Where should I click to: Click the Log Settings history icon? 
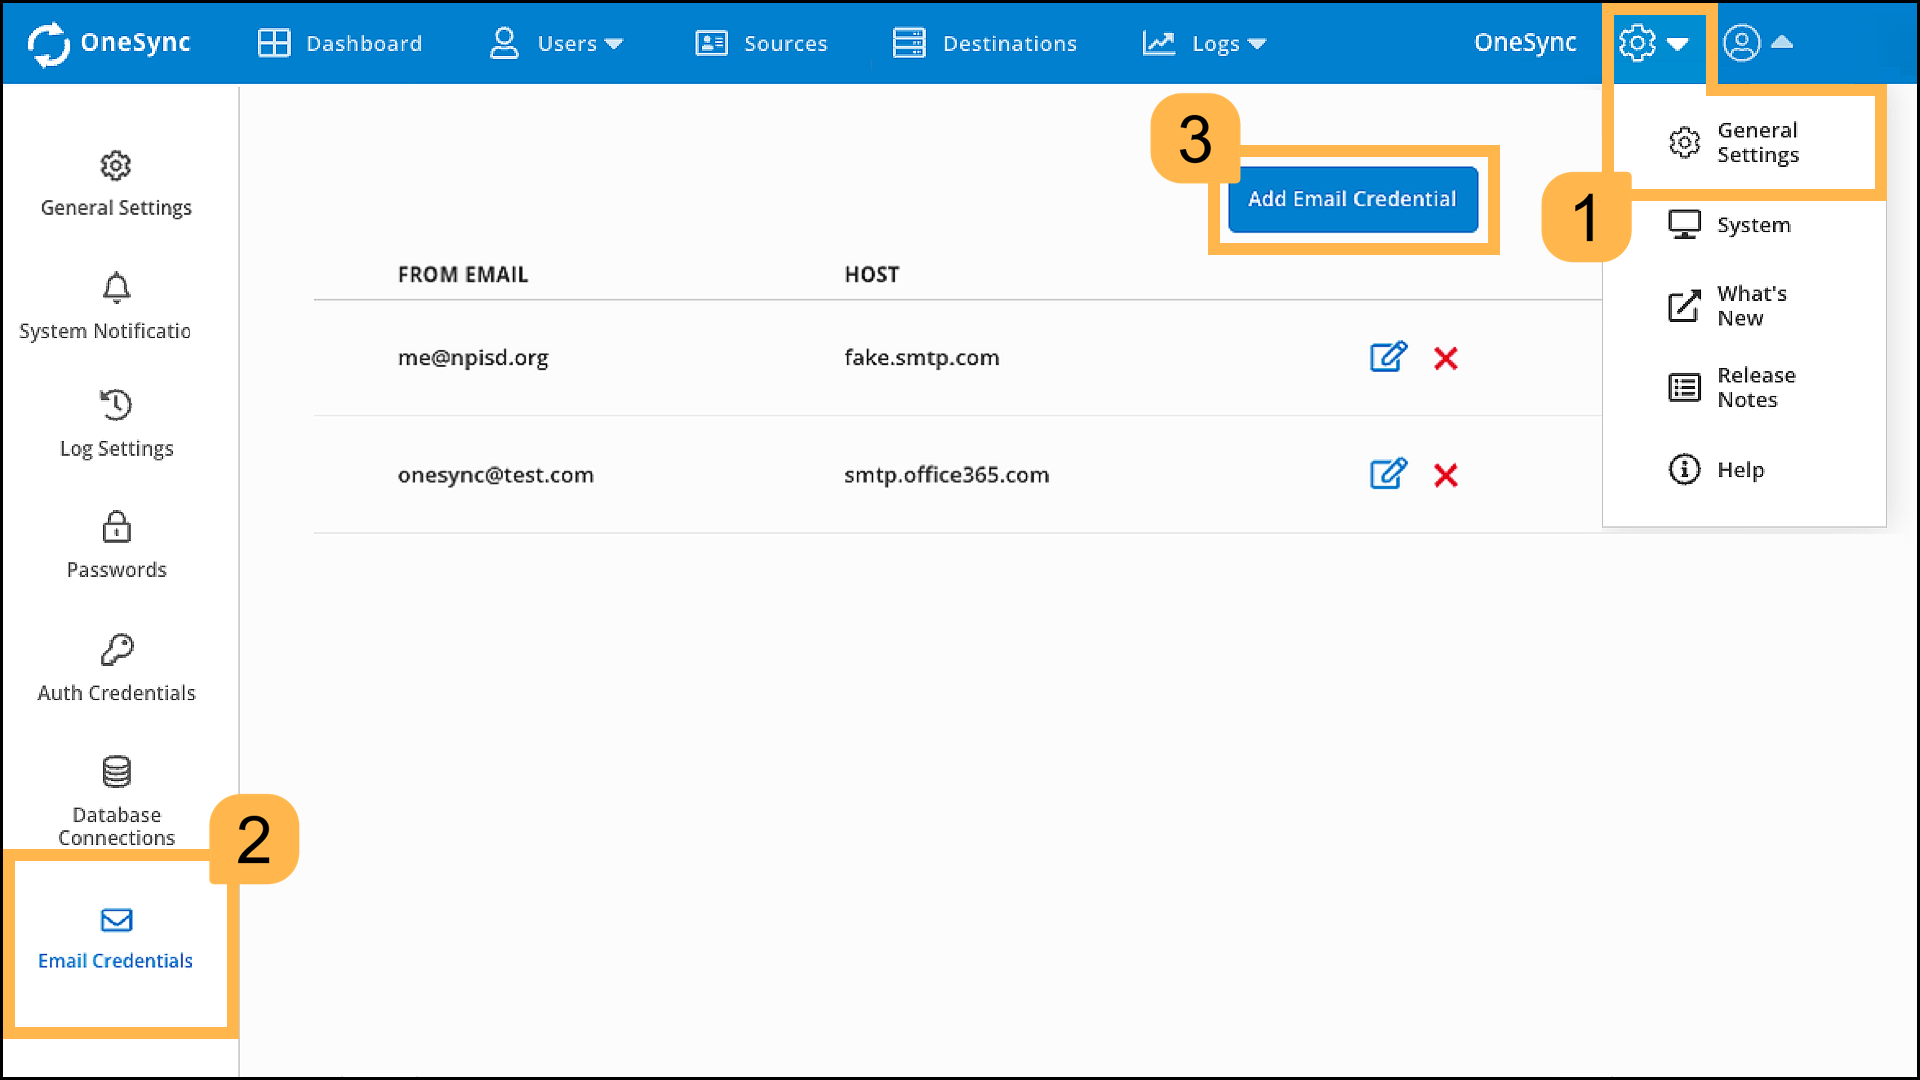click(x=116, y=405)
